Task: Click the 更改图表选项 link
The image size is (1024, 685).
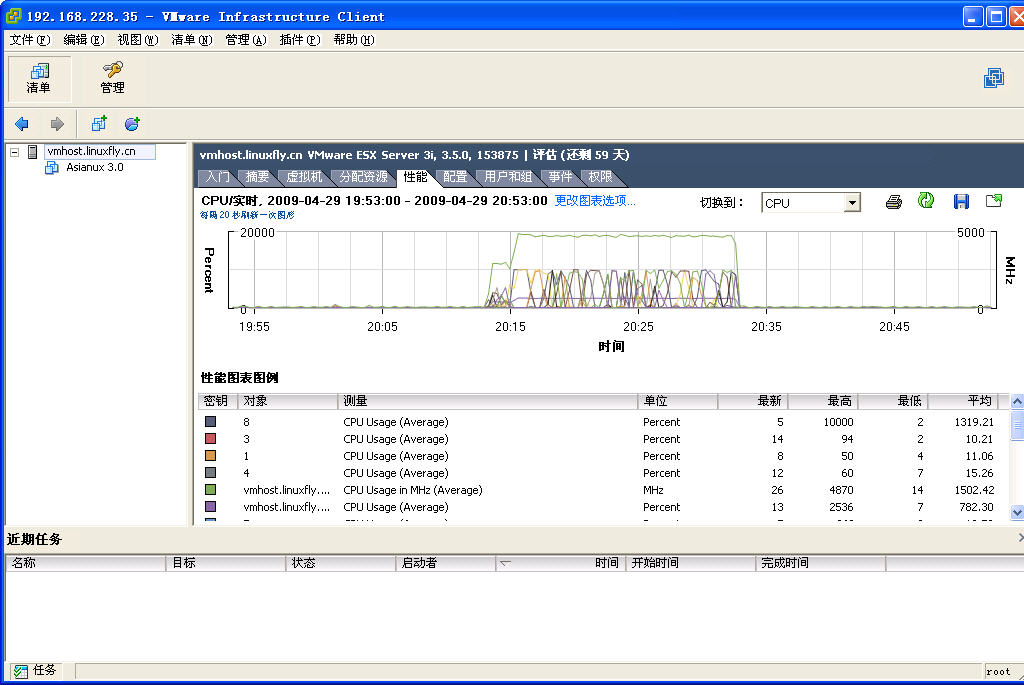Action: click(x=595, y=200)
